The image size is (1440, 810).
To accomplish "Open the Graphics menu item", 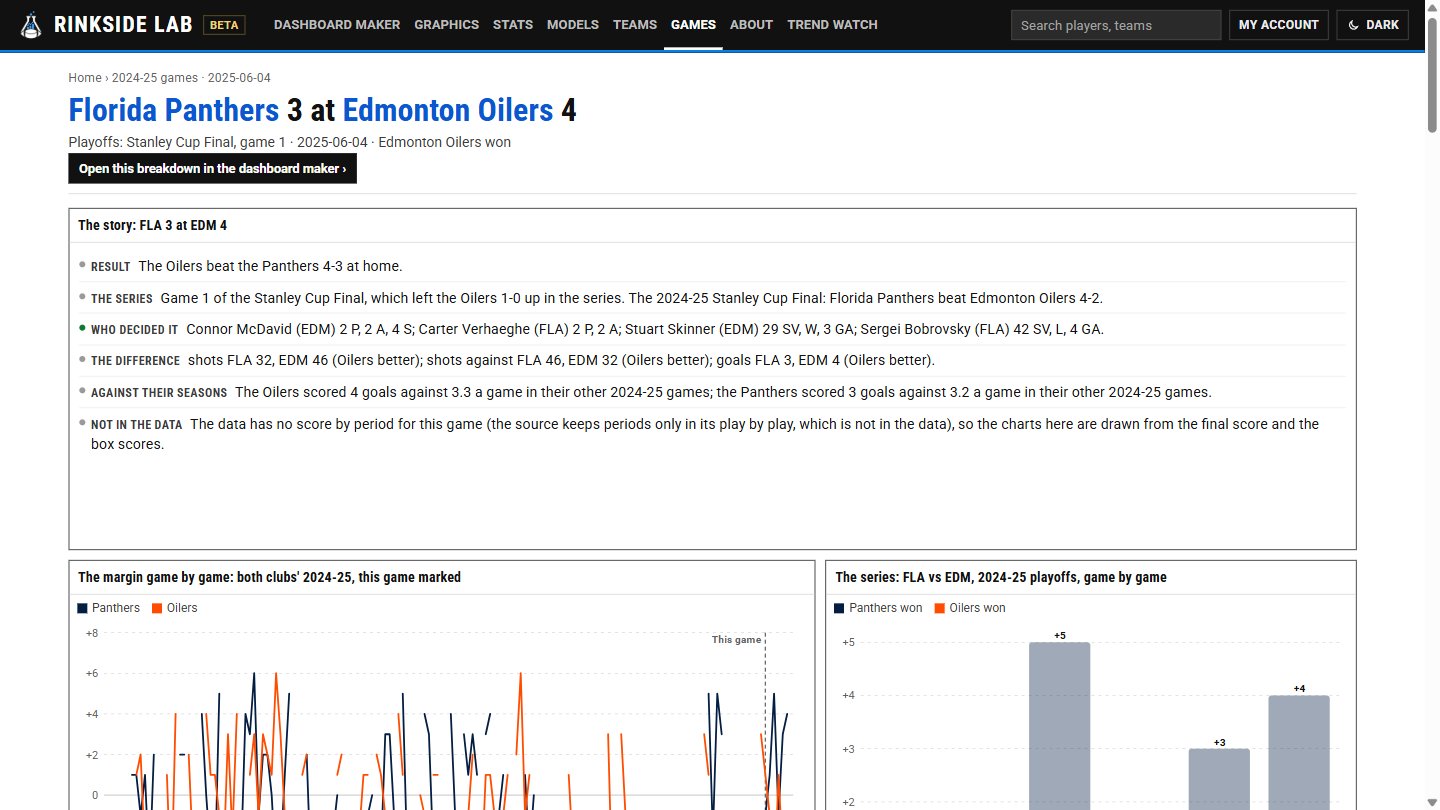I will [446, 25].
